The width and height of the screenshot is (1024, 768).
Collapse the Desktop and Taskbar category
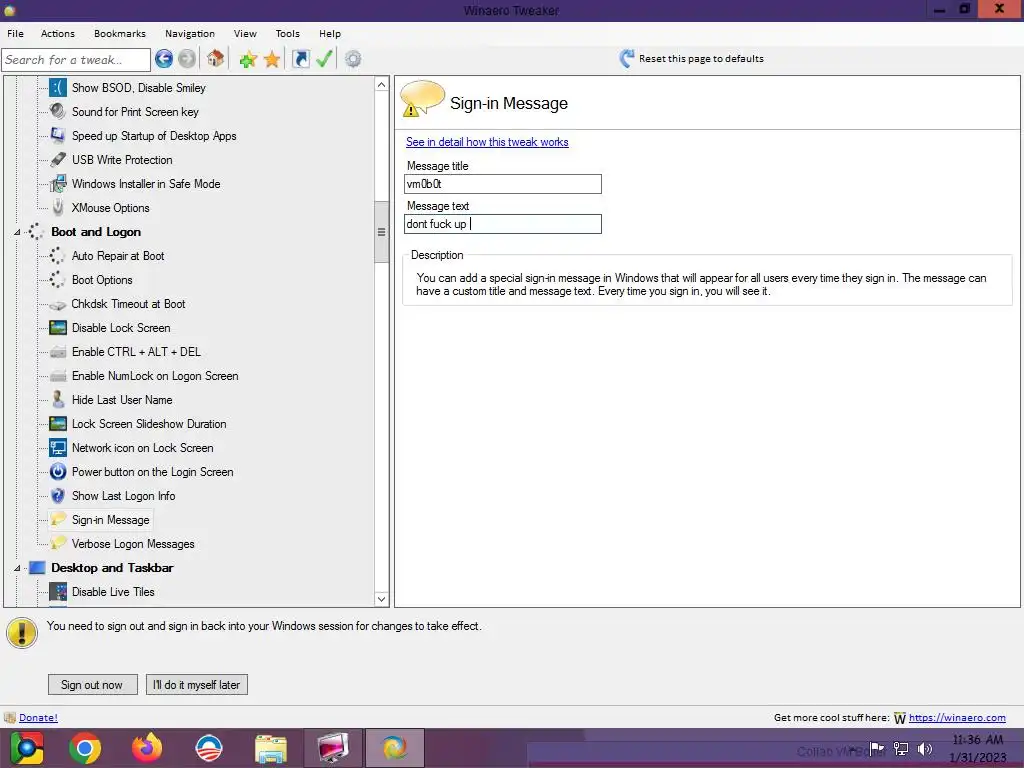point(18,568)
